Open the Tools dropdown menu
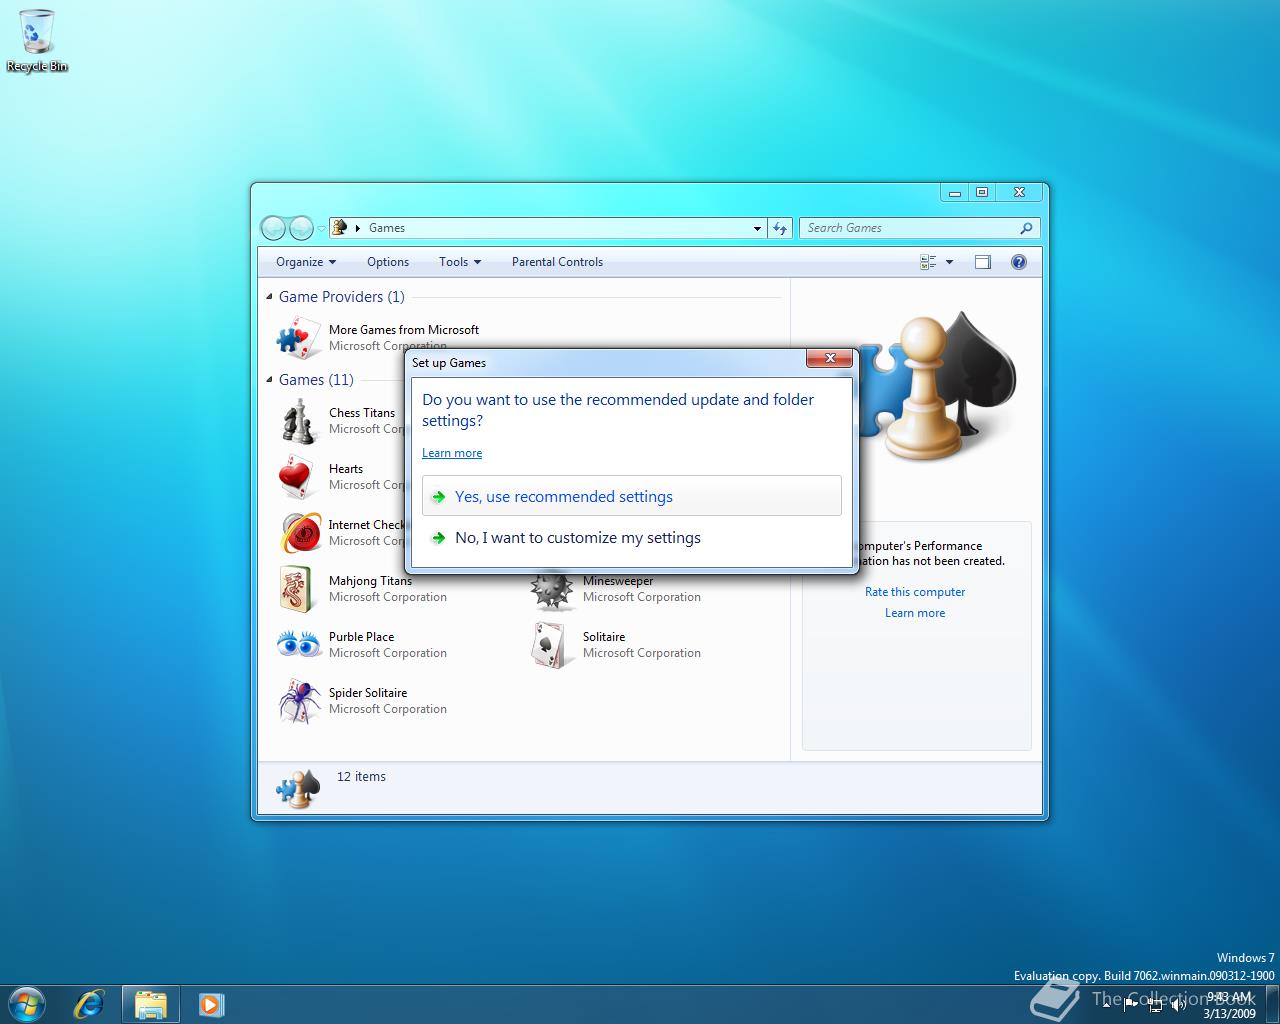Viewport: 1280px width, 1024px height. tap(460, 262)
